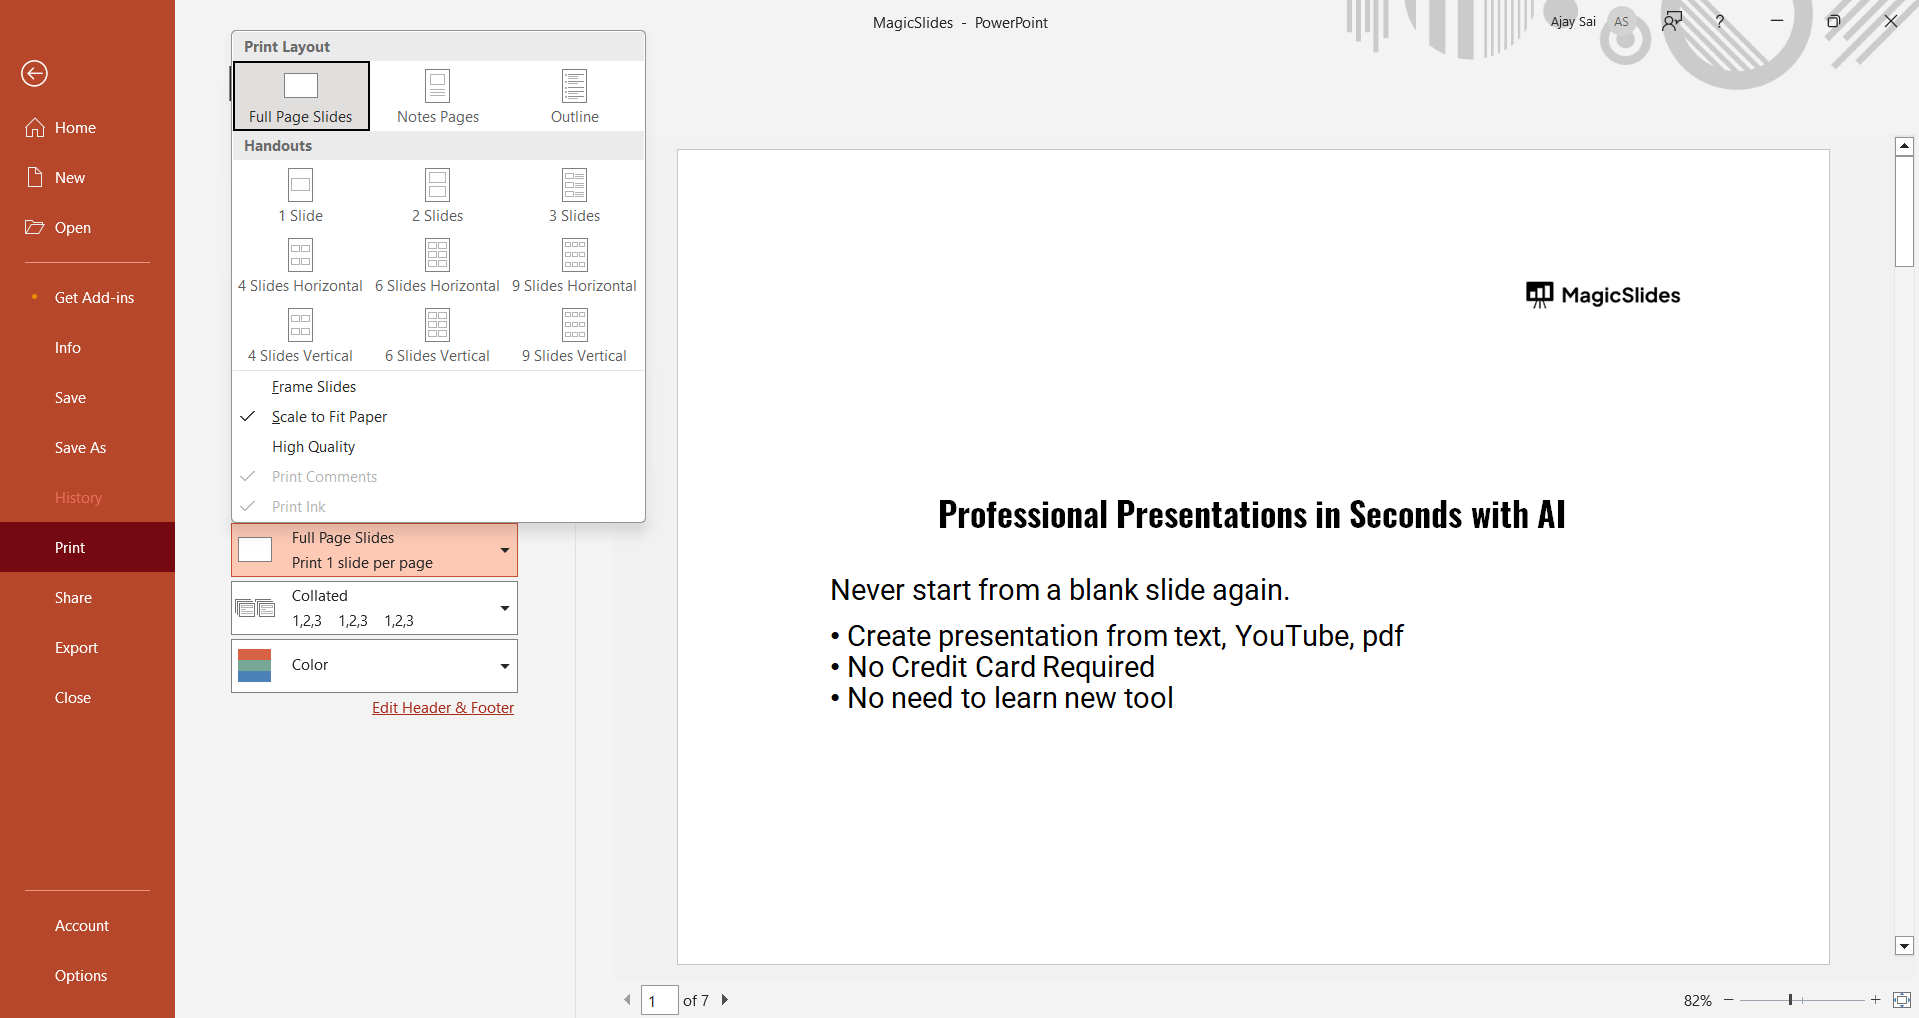Click the page number input field
1919x1018 pixels.
tap(659, 1000)
